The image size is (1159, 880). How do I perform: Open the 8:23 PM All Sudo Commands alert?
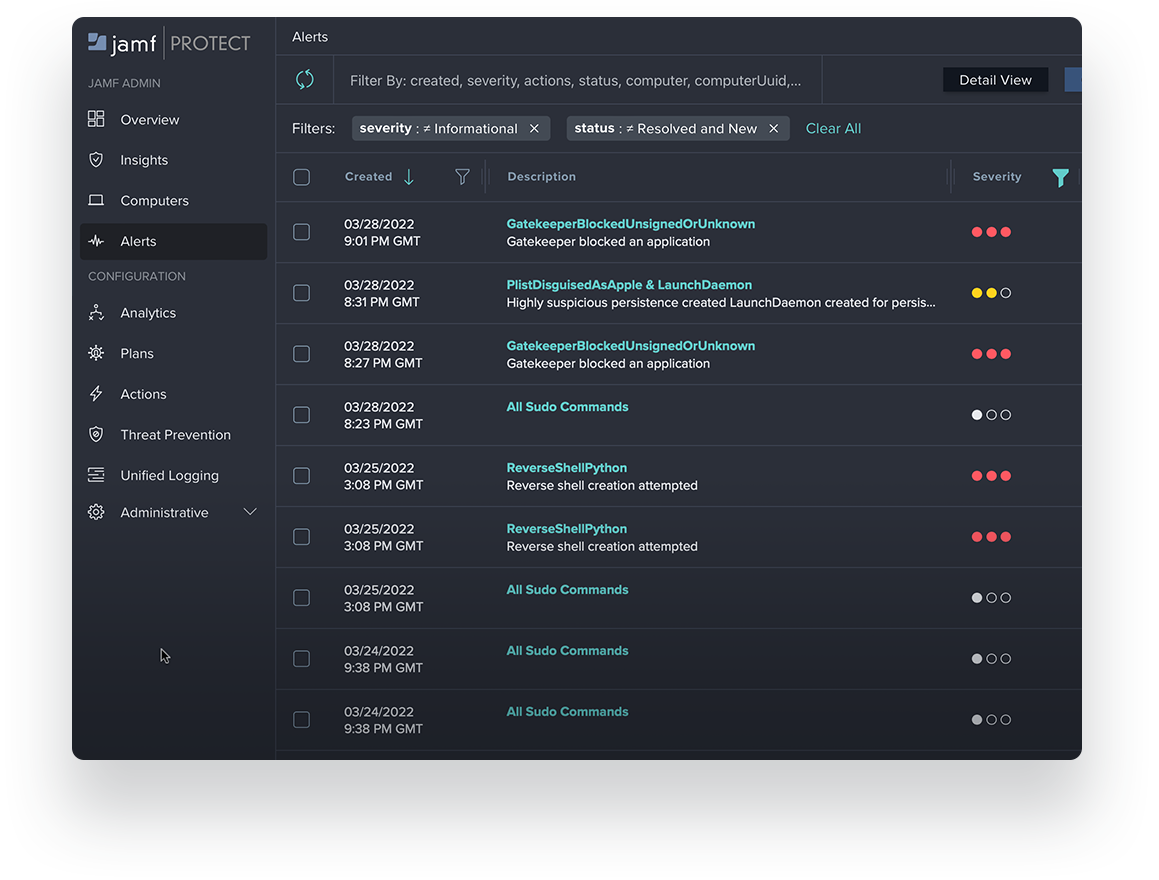tap(567, 407)
